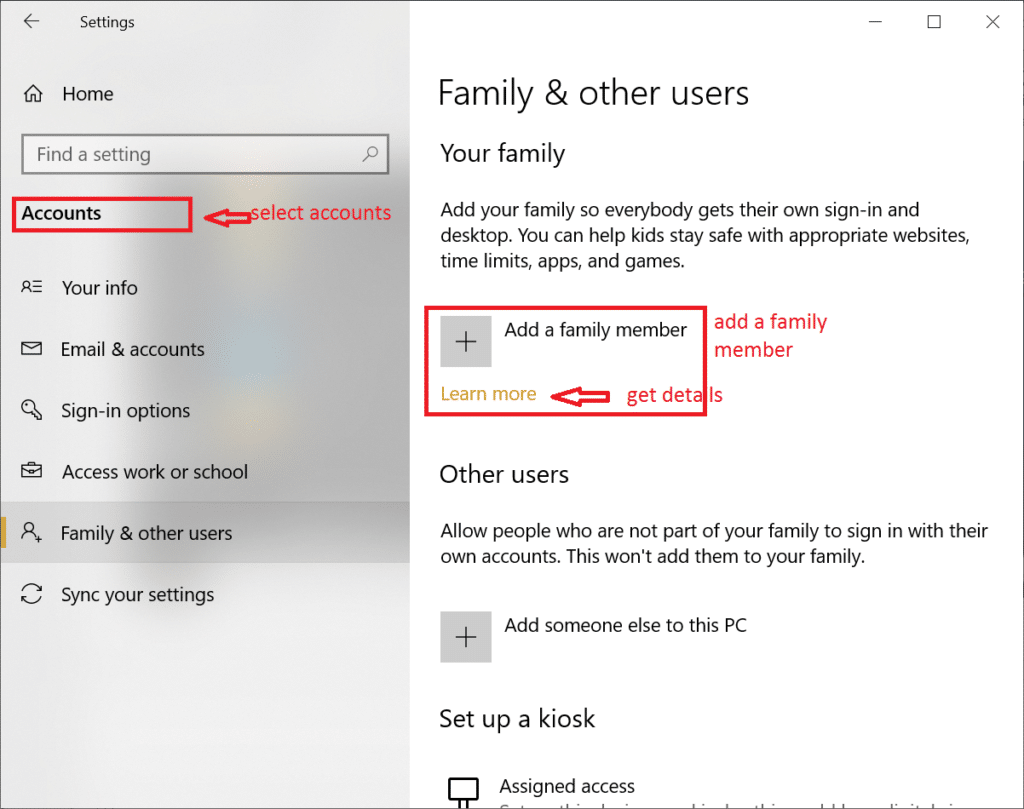Click the Home house icon

33,94
